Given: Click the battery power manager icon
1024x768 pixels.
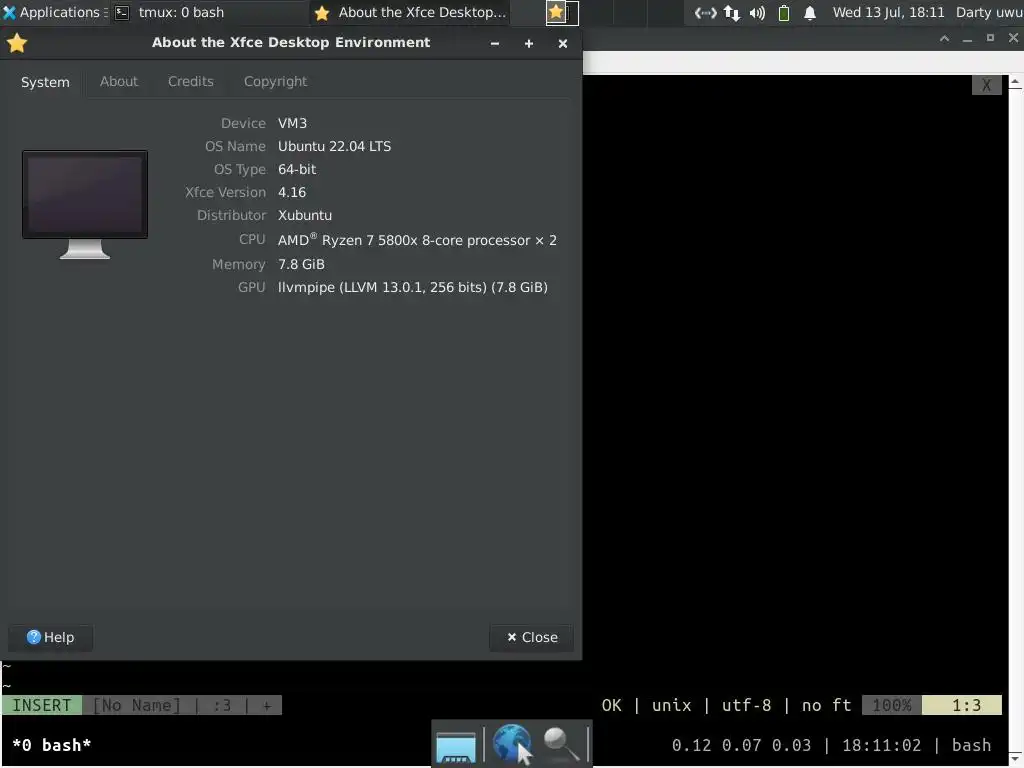Looking at the screenshot, I should (x=784, y=12).
